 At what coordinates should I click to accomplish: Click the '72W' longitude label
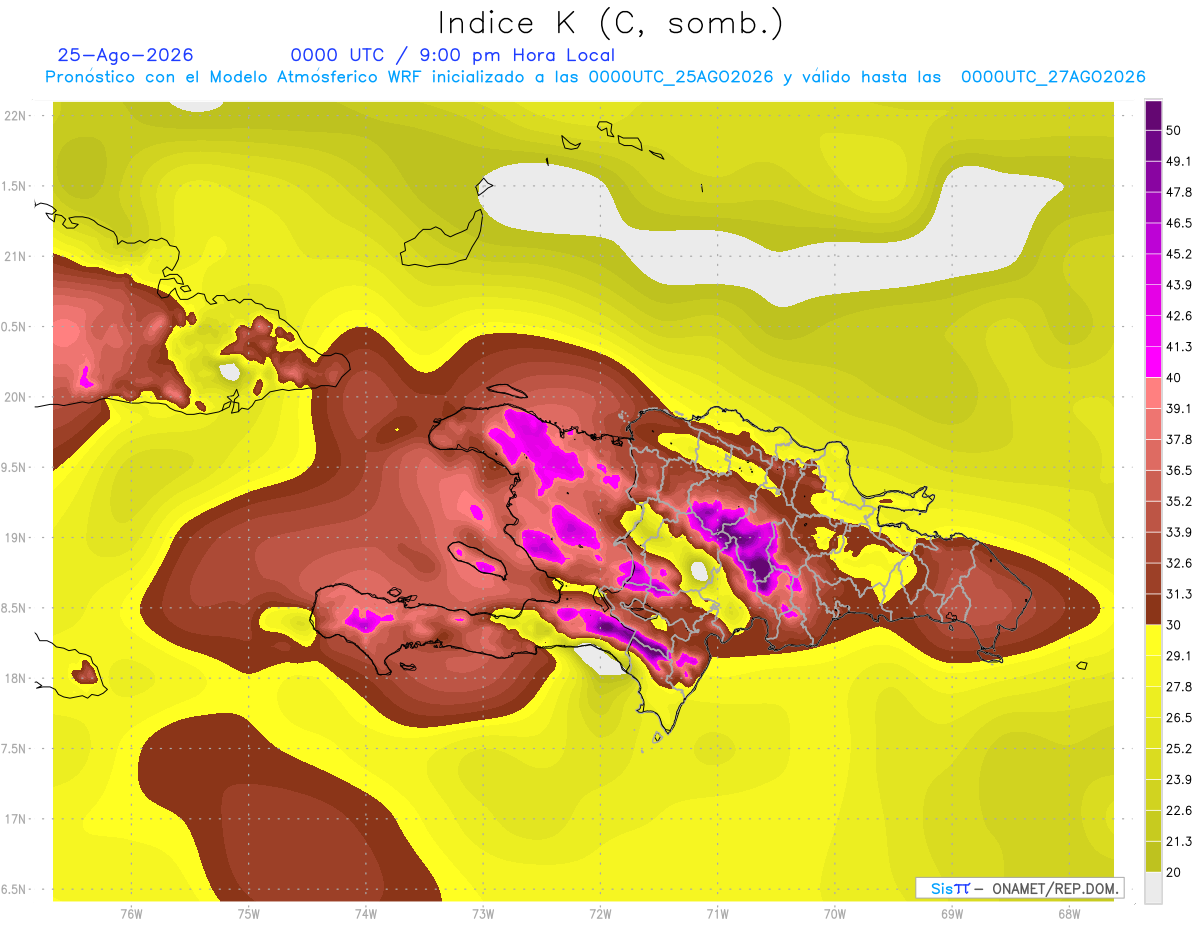(x=600, y=913)
